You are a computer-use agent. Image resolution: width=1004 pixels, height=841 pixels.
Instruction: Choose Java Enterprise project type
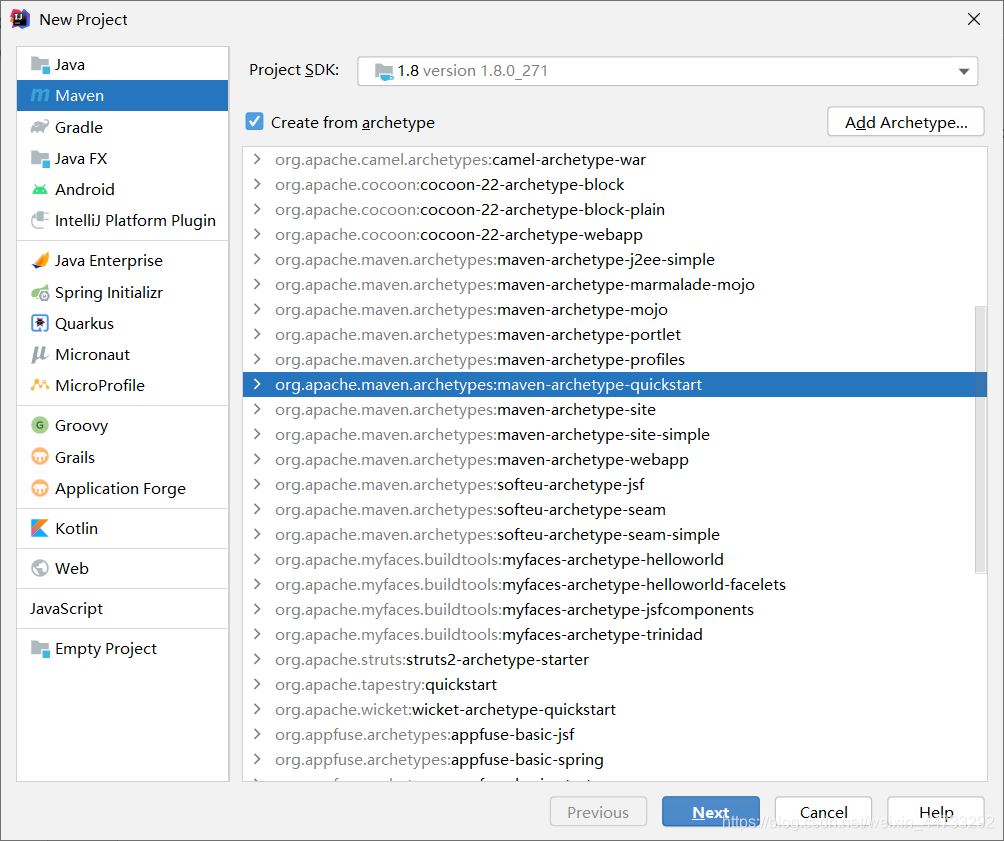122,260
